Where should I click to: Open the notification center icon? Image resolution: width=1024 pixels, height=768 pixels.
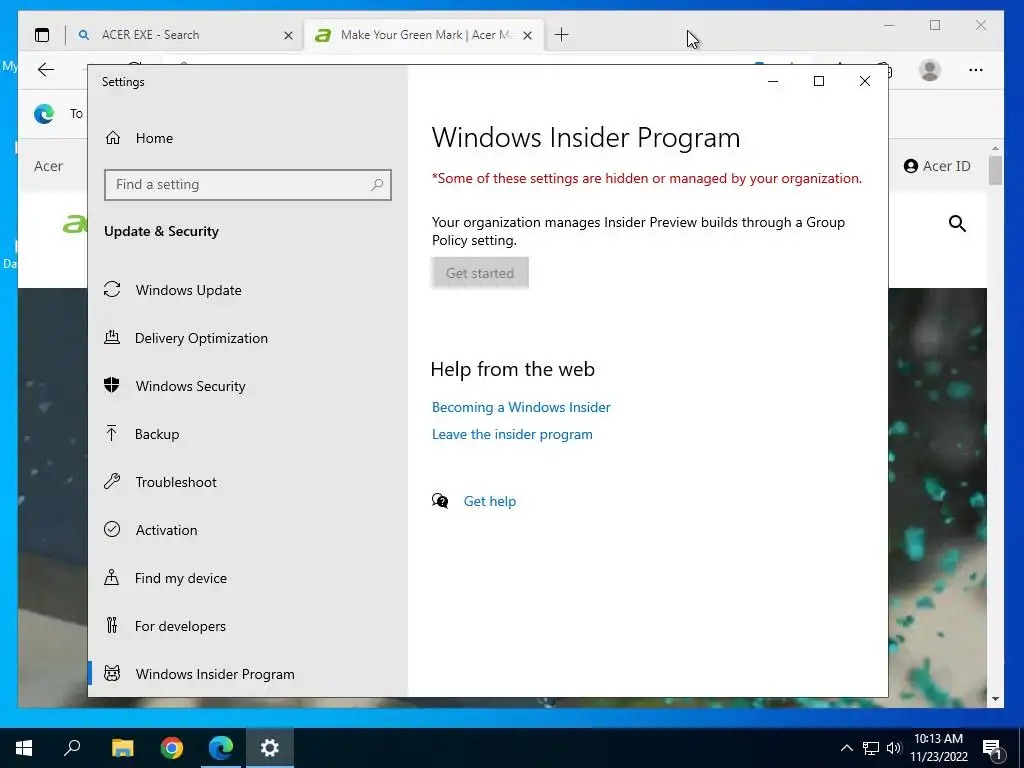993,748
